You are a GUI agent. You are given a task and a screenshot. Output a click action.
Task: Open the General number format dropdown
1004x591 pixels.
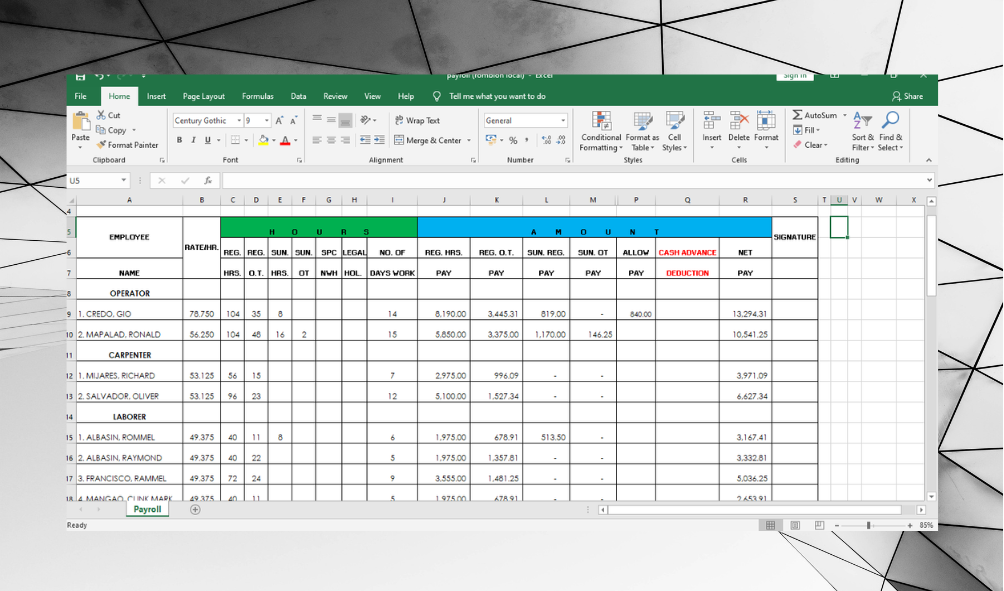(x=563, y=120)
